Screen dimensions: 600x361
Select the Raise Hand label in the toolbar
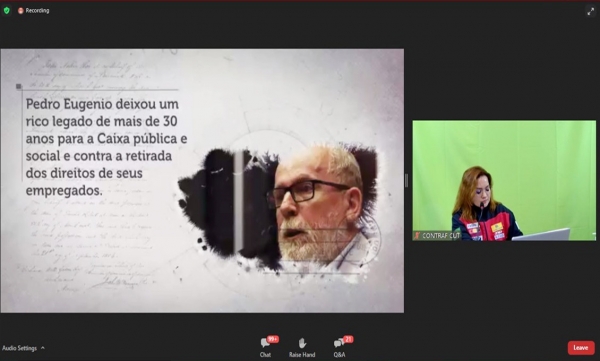(302, 355)
